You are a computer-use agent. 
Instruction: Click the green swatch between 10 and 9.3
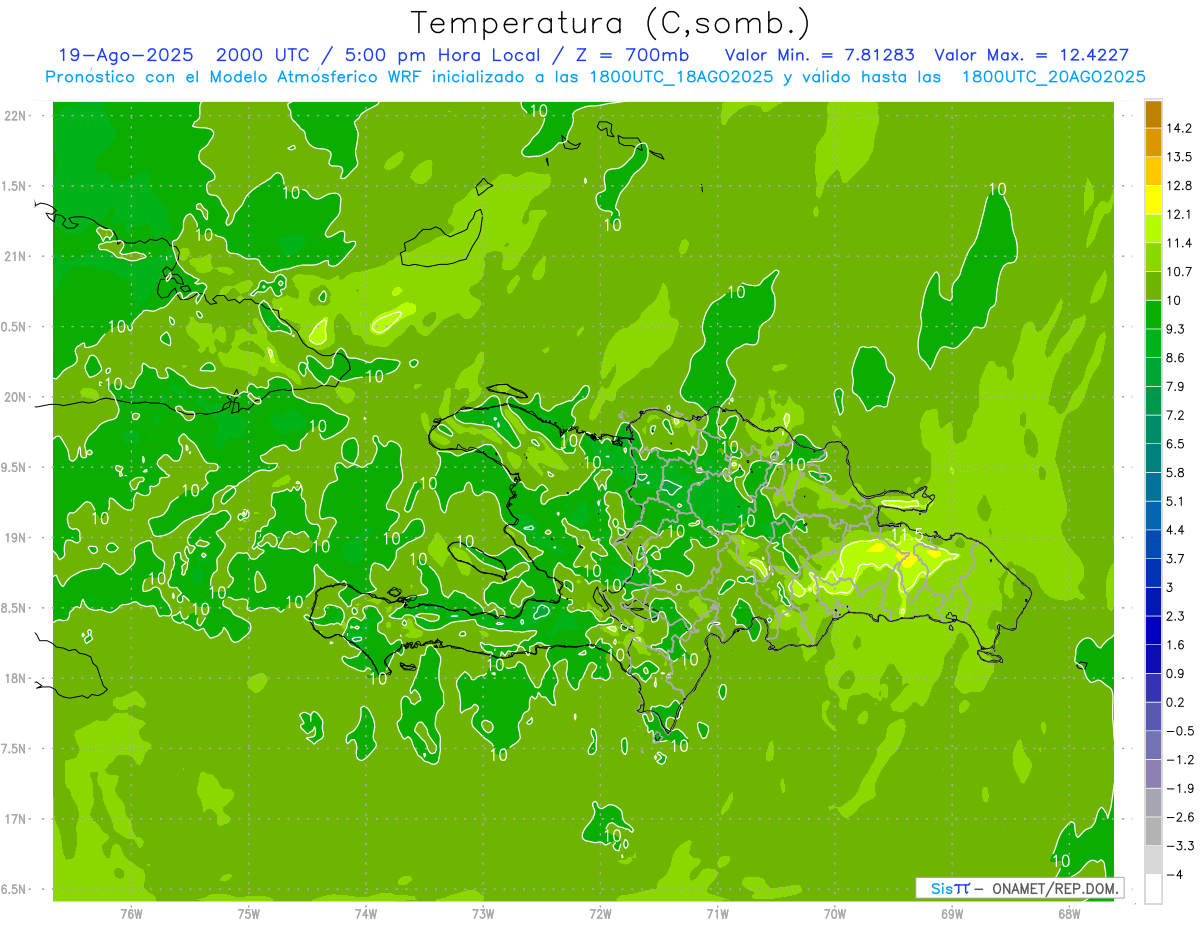[1153, 314]
